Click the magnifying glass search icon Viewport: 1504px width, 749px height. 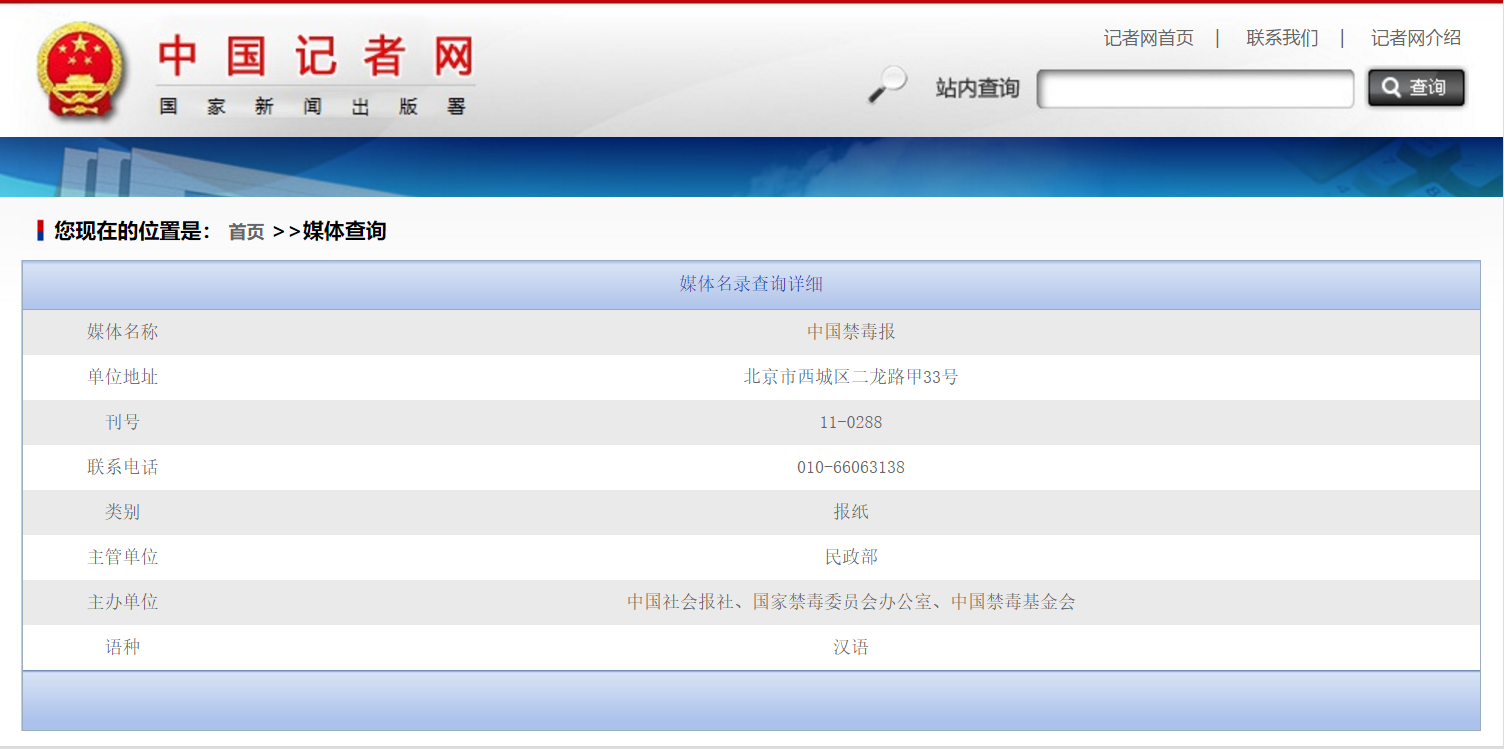(886, 85)
